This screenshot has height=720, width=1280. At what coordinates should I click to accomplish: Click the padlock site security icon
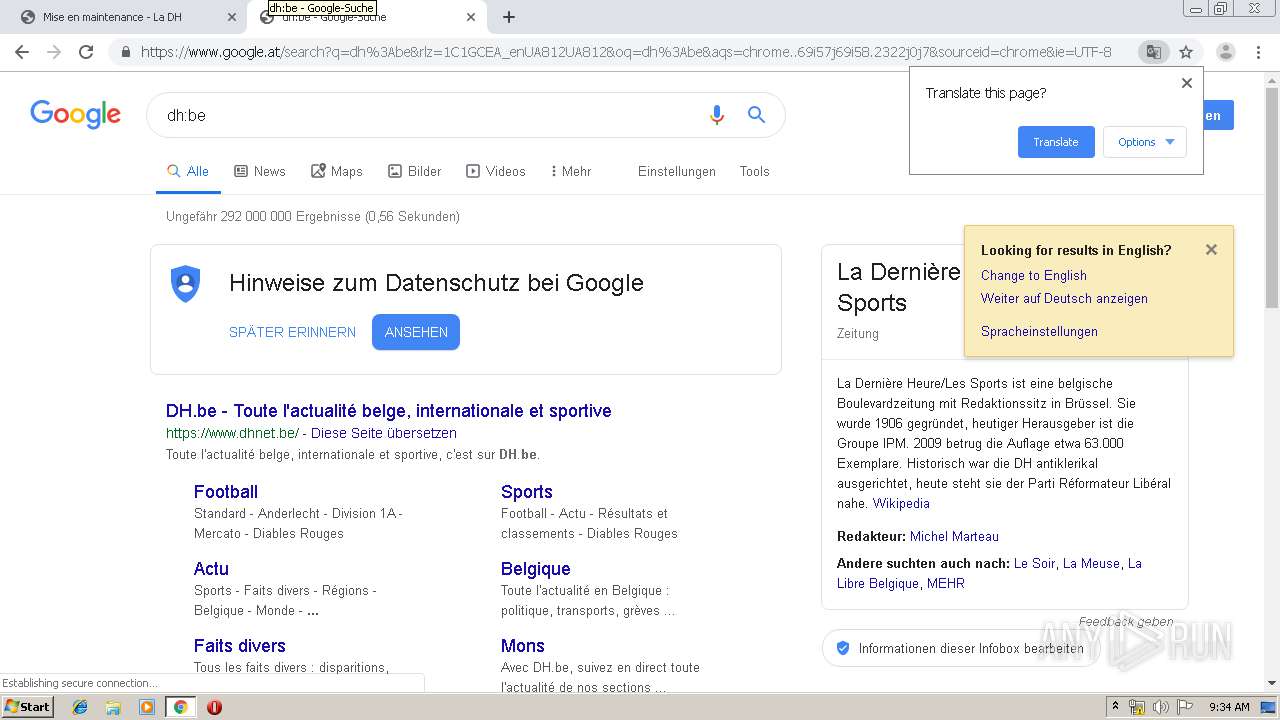pos(126,52)
